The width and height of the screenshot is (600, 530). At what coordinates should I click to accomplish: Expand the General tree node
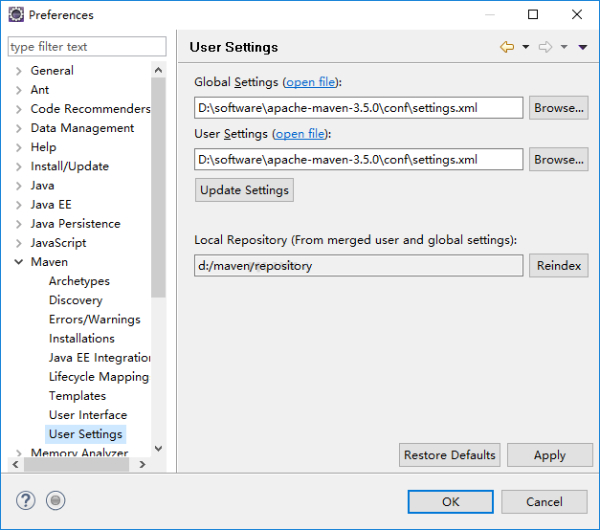(x=18, y=71)
